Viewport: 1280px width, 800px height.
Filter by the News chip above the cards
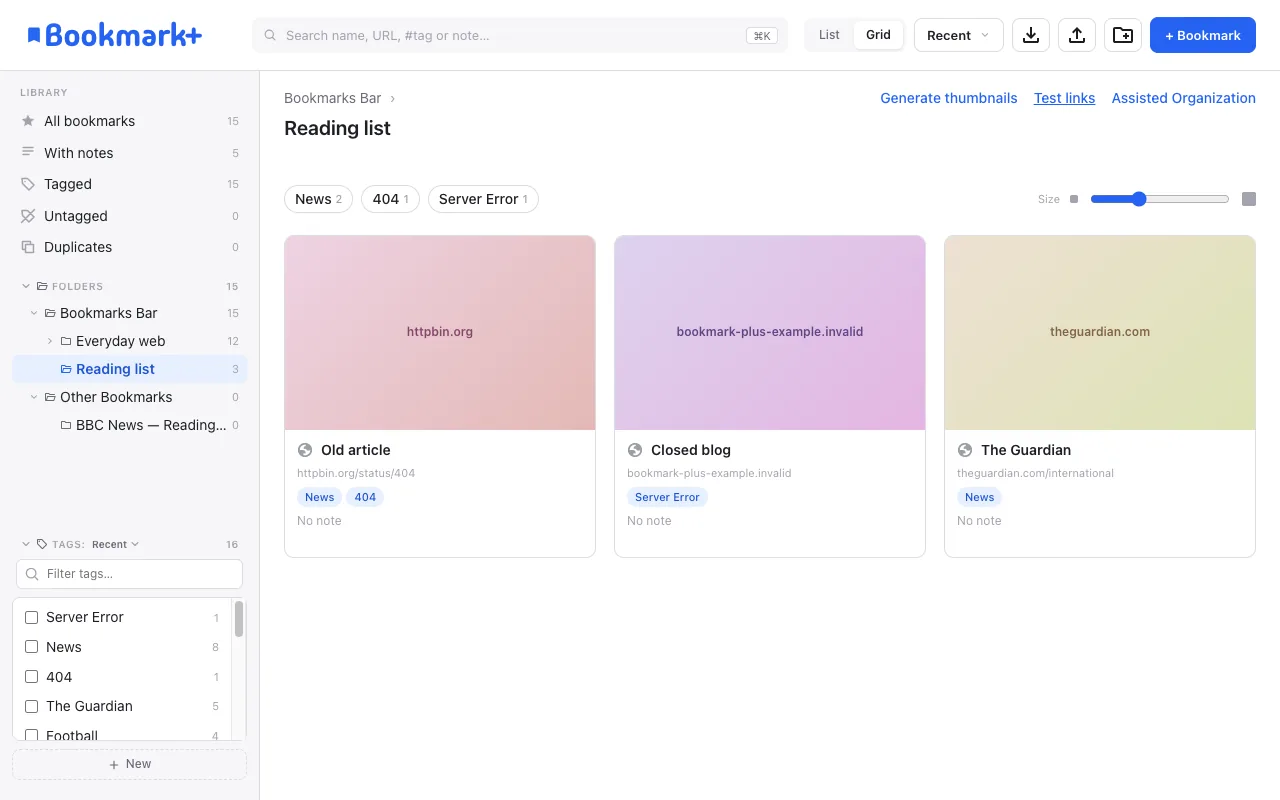point(318,199)
